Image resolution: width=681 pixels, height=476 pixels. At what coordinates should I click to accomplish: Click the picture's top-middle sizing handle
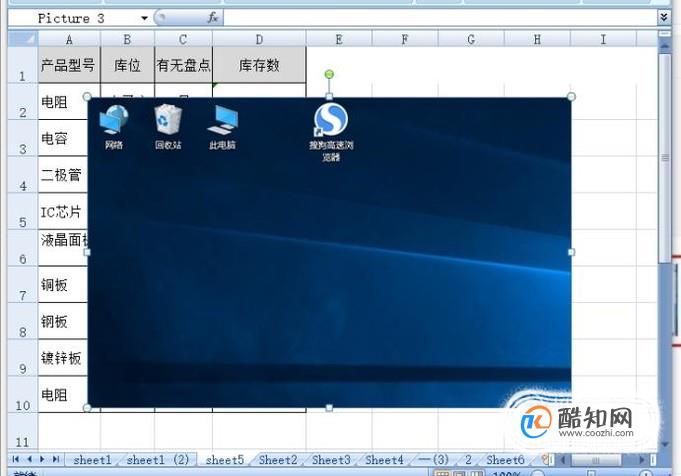click(329, 96)
